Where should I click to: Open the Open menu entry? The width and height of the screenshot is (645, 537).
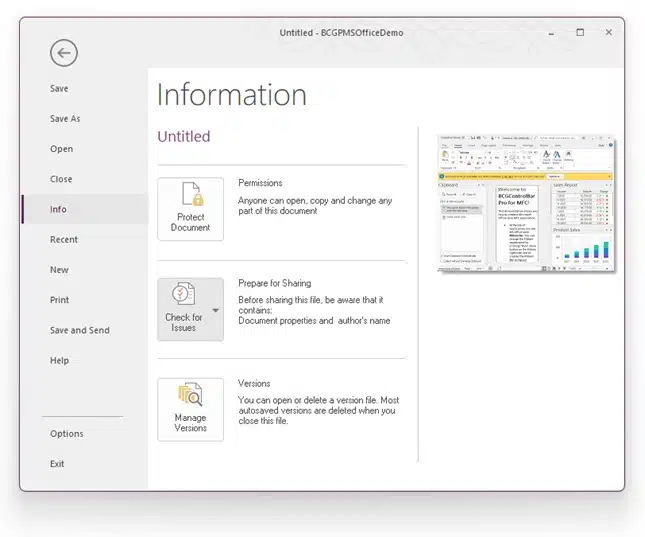62,149
